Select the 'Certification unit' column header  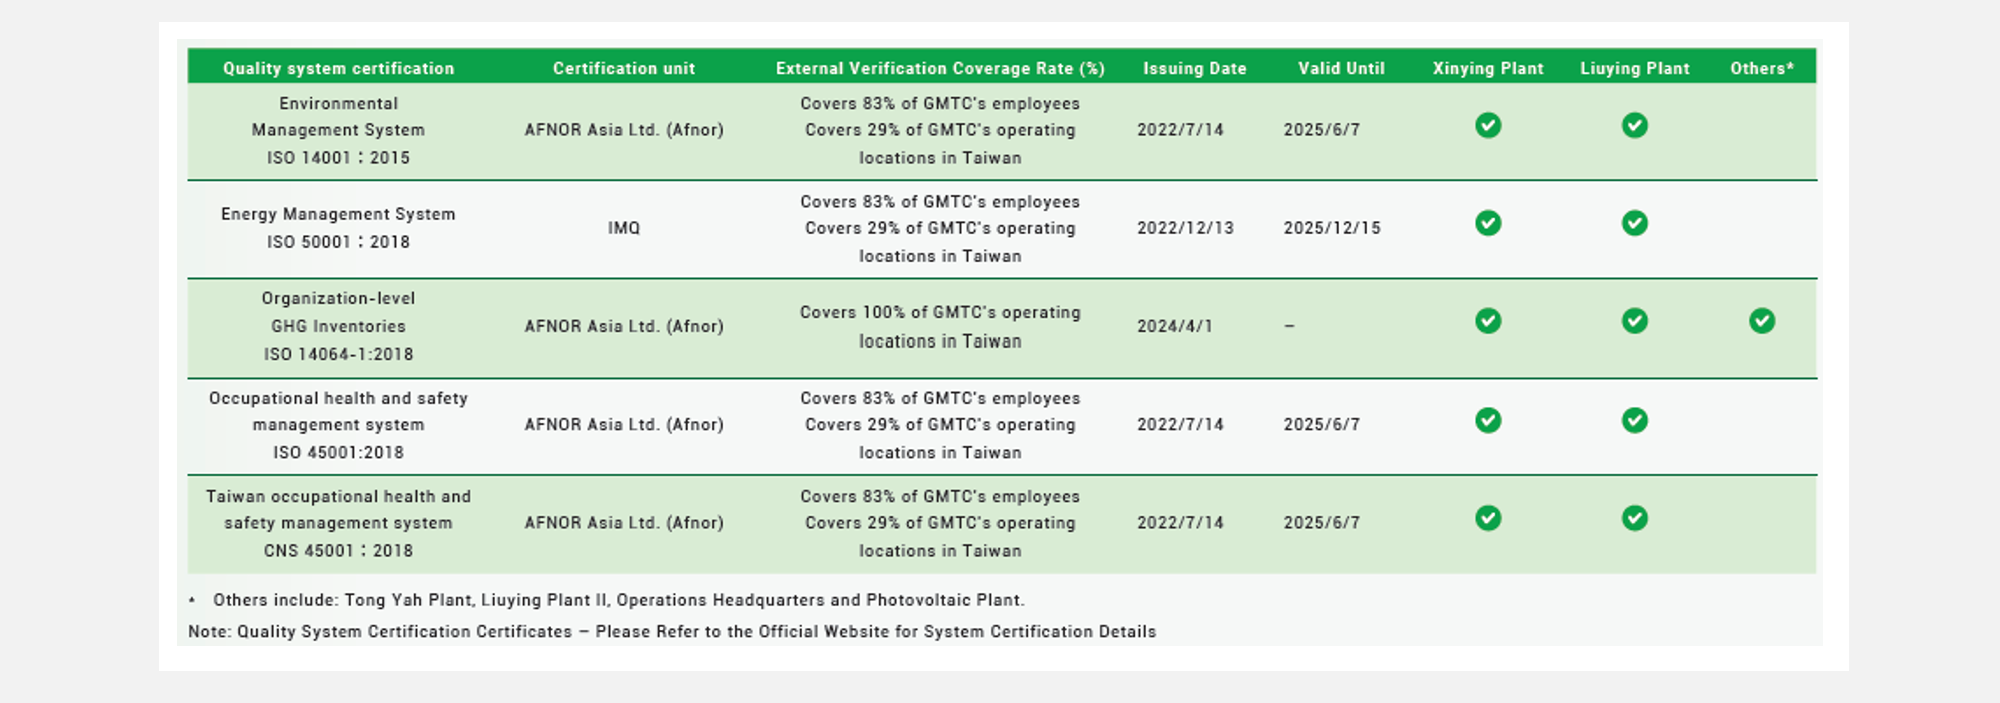point(624,68)
